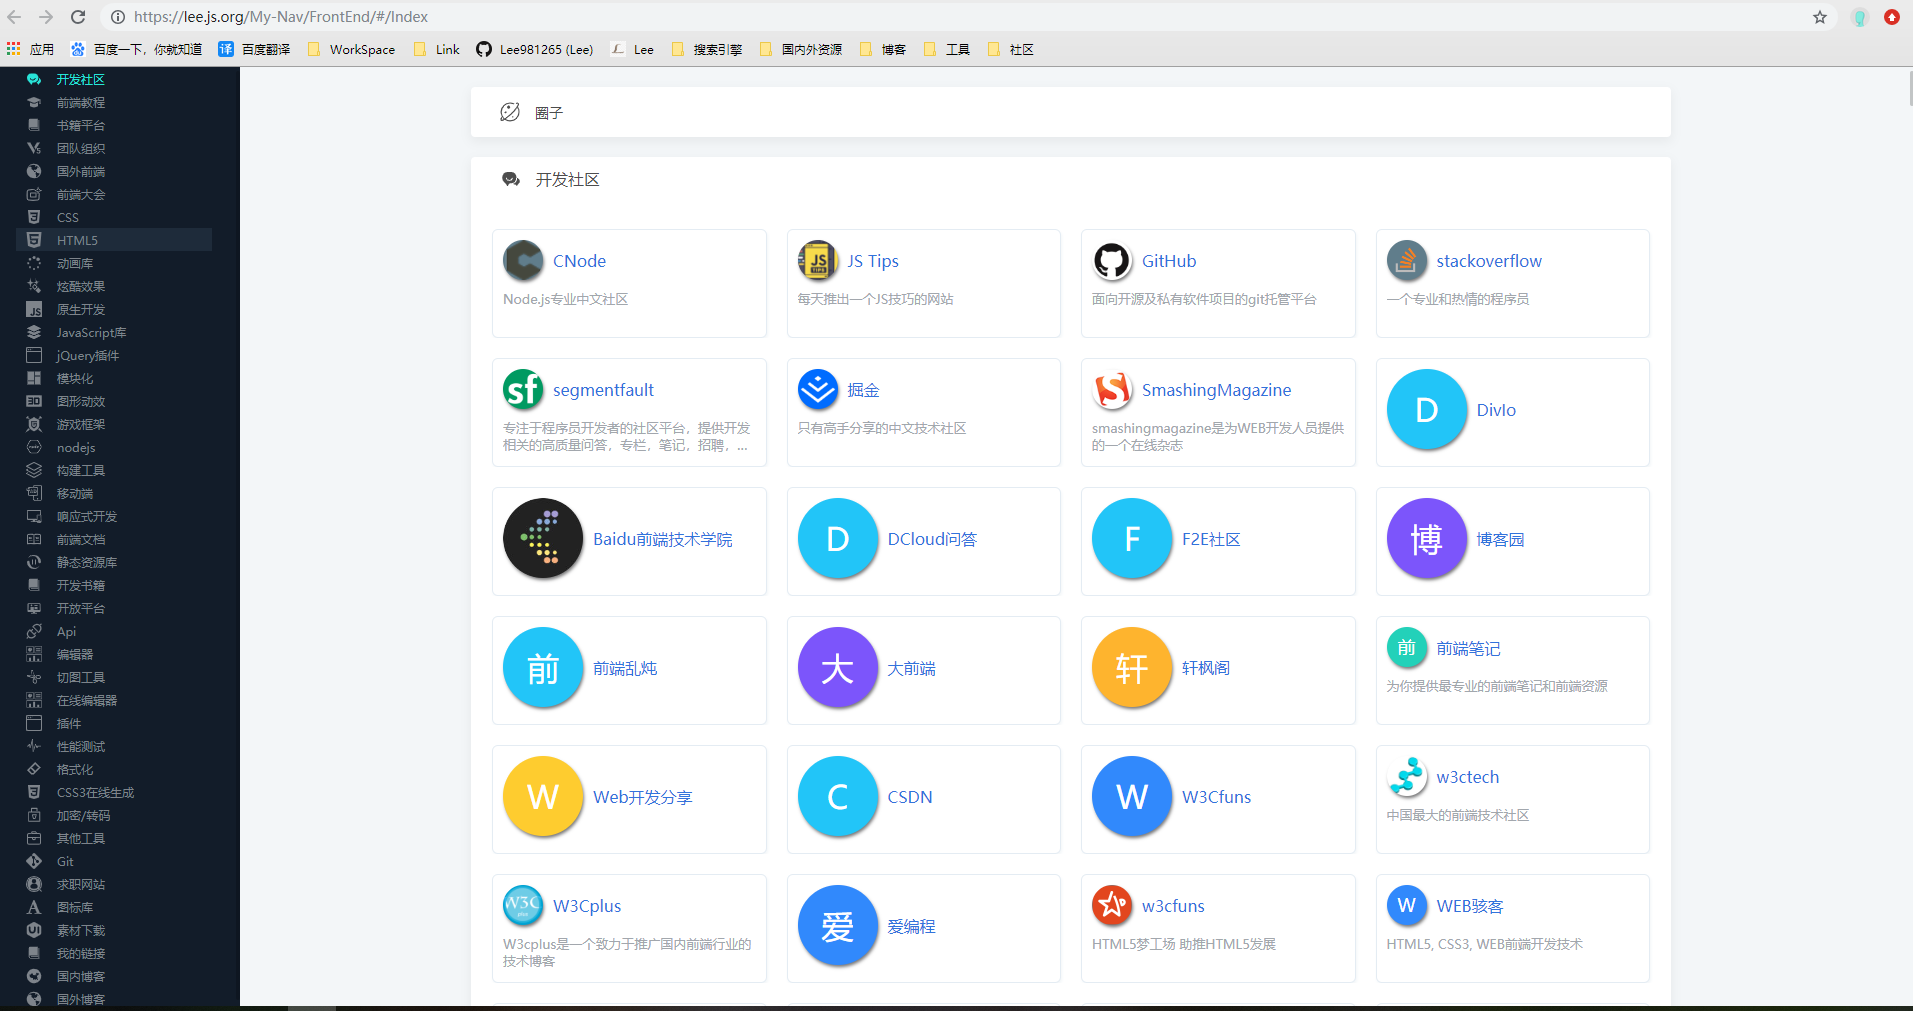Reload the page using browser refresh button
The height and width of the screenshot is (1011, 1913).
point(78,17)
